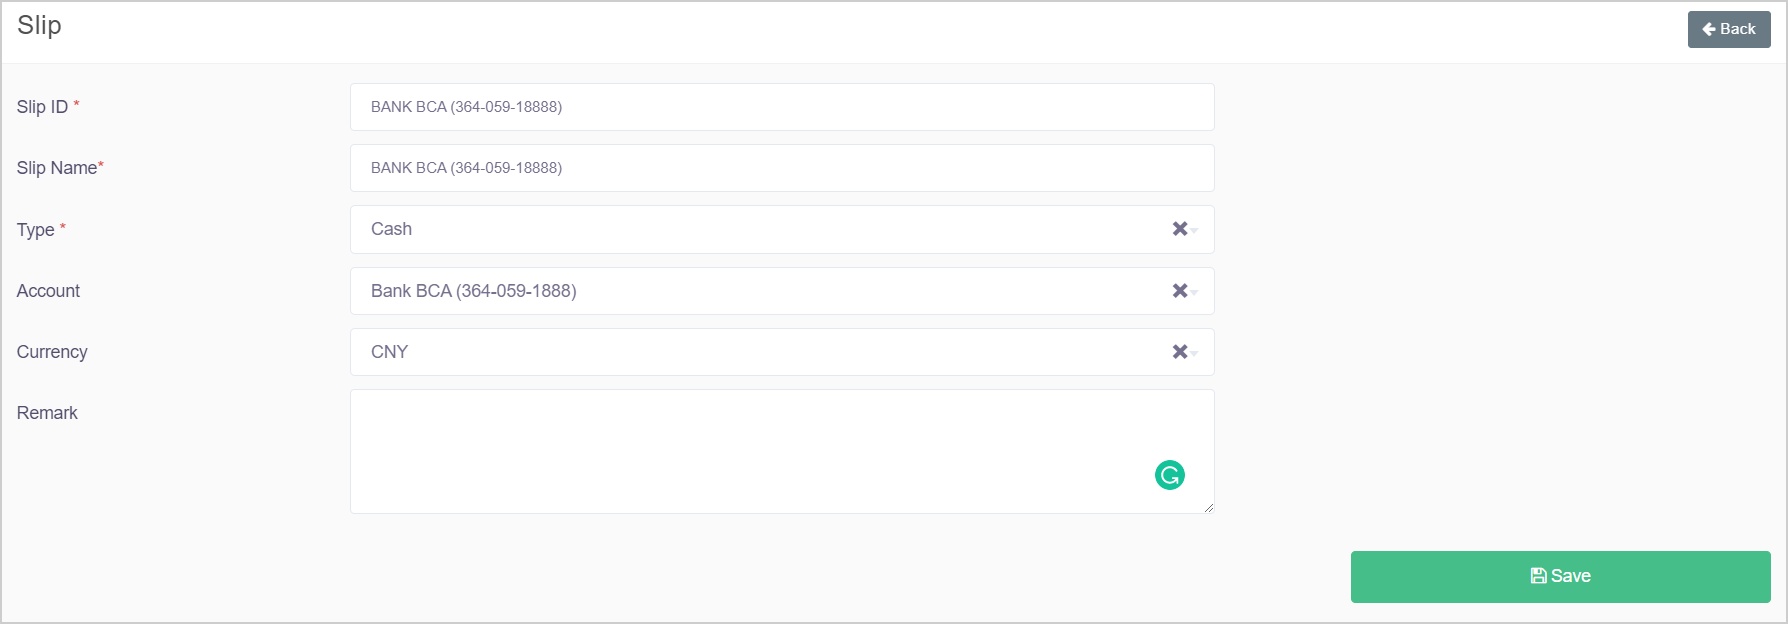Open the Currency dropdown showing CNY

point(760,352)
